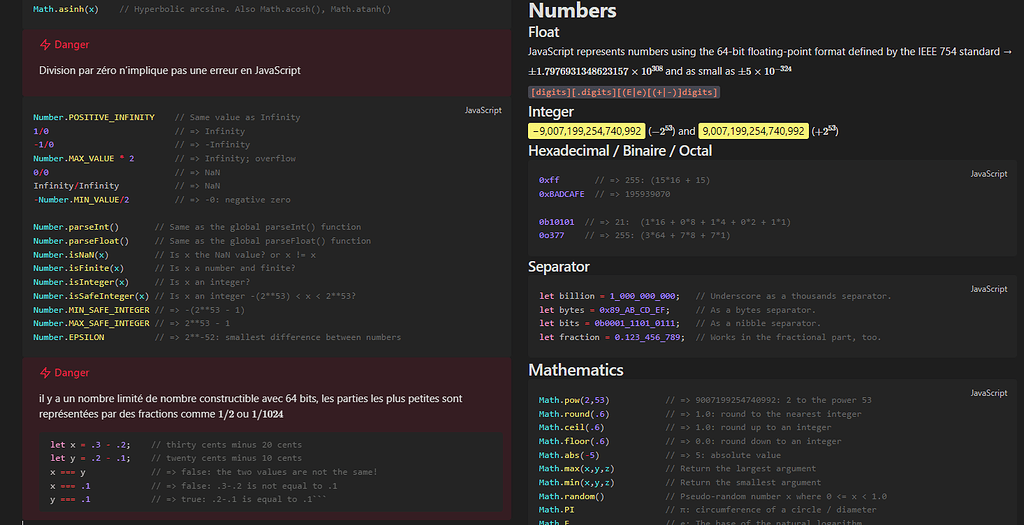Place cursor on the Number.EPSILON code line
The height and width of the screenshot is (525, 1024).
coord(69,337)
